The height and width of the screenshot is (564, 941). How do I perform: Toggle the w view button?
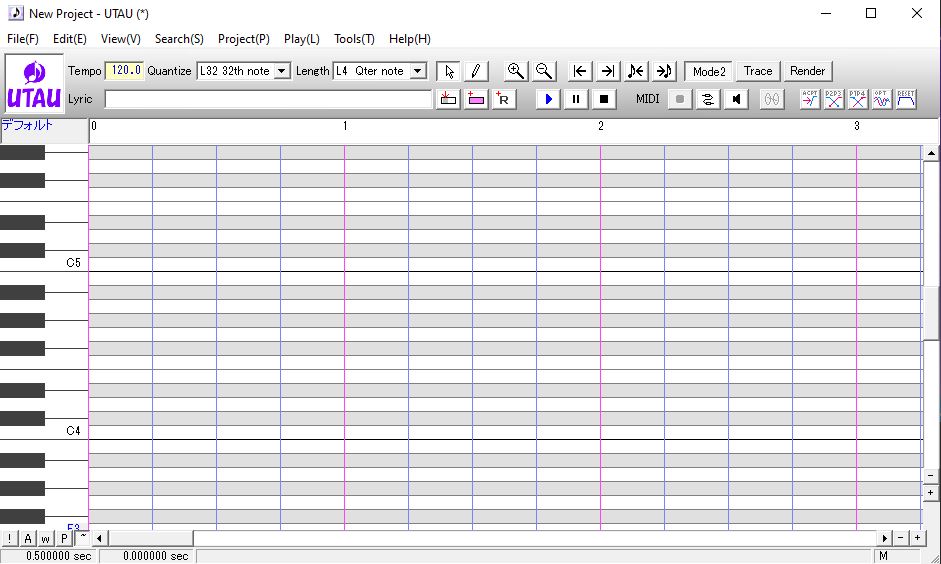(x=46, y=538)
